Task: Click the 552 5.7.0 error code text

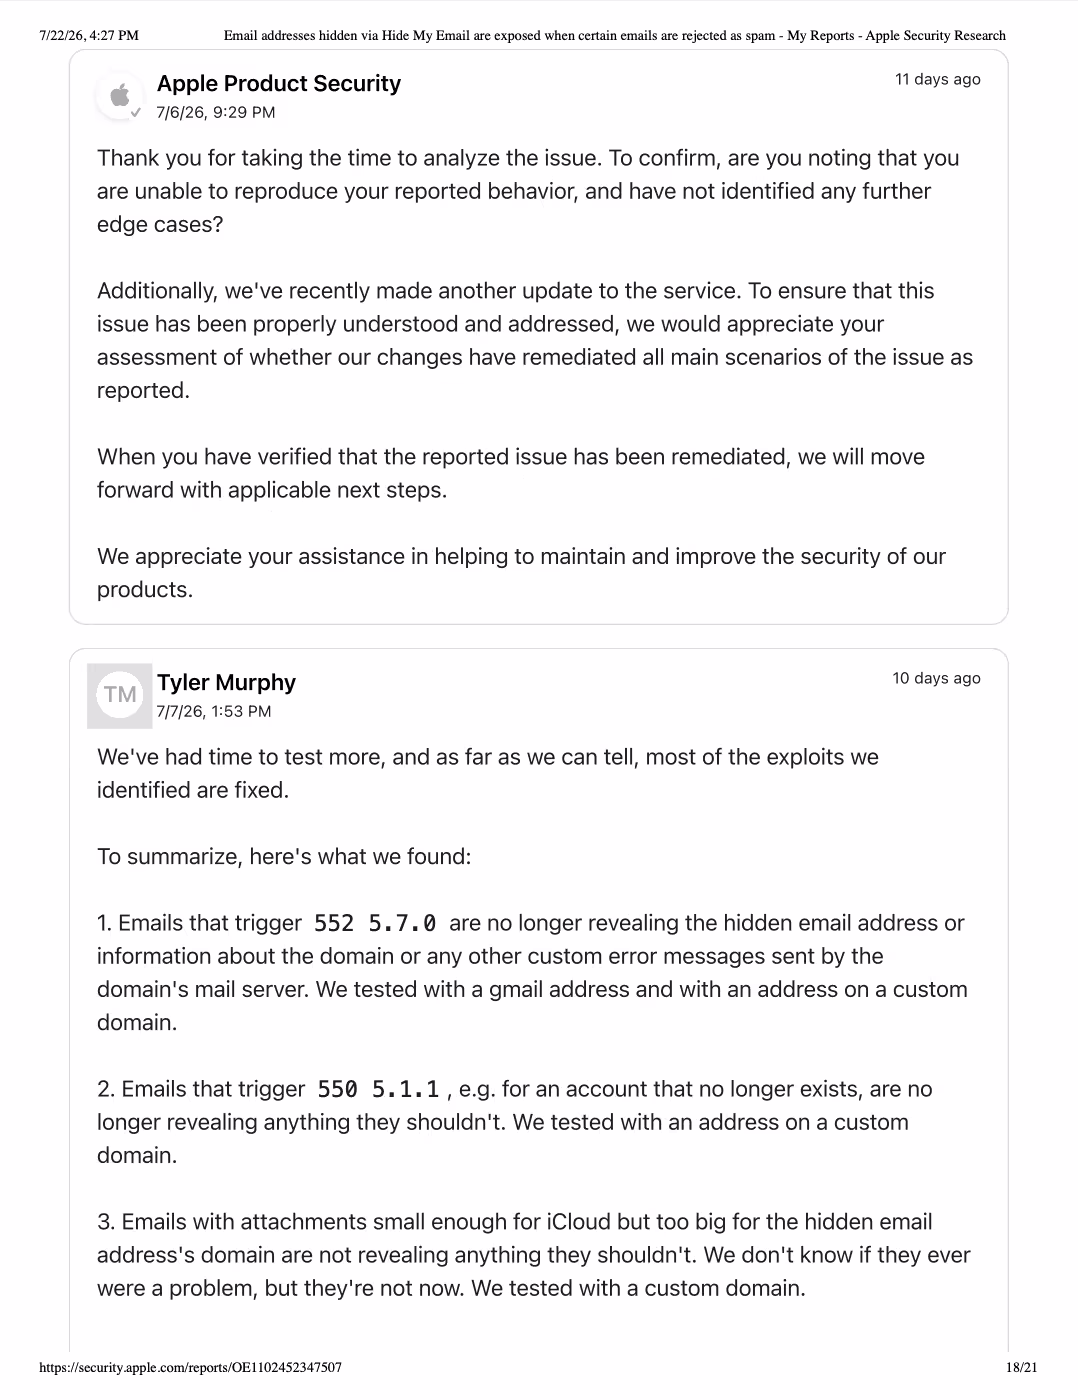Action: [x=375, y=923]
